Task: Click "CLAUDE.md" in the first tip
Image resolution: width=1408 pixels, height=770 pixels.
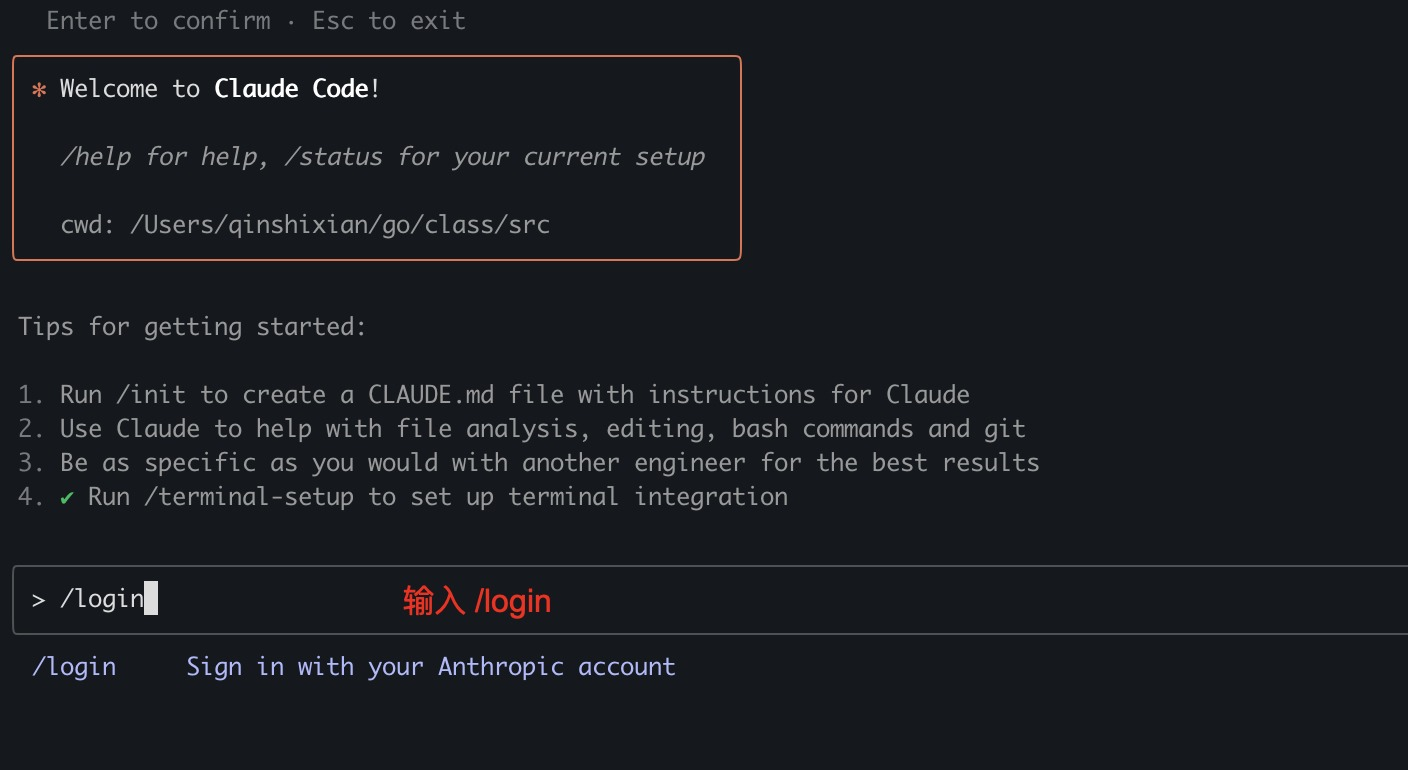Action: (x=431, y=395)
